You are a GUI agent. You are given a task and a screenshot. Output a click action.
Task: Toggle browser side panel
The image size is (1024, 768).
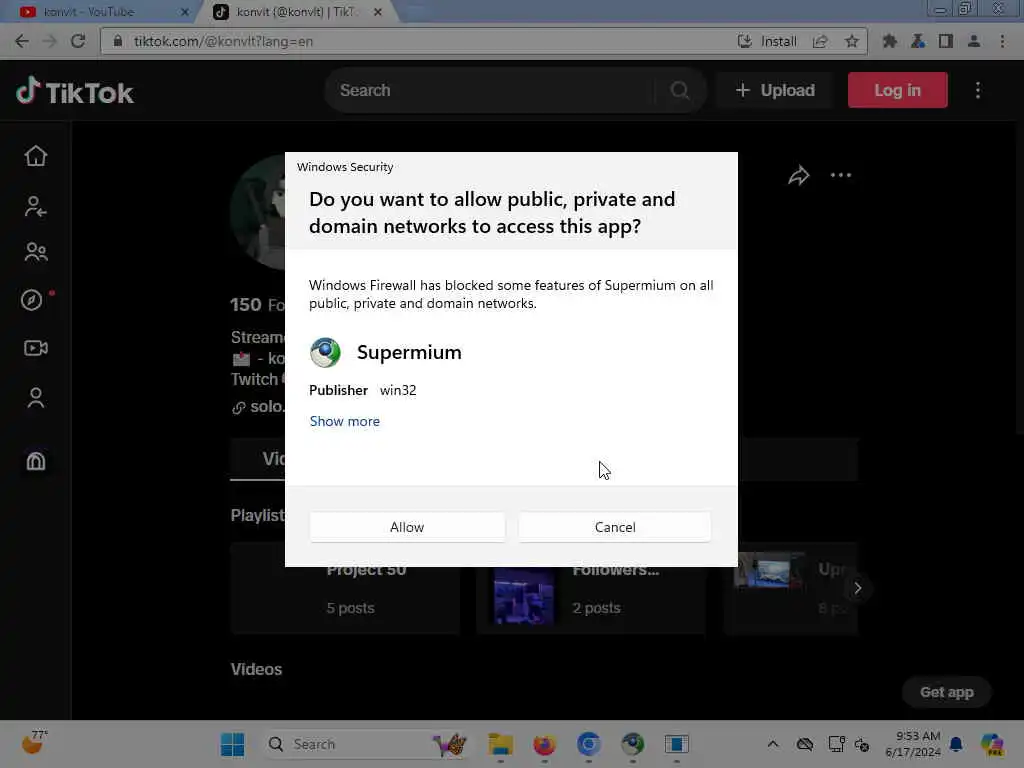(946, 41)
